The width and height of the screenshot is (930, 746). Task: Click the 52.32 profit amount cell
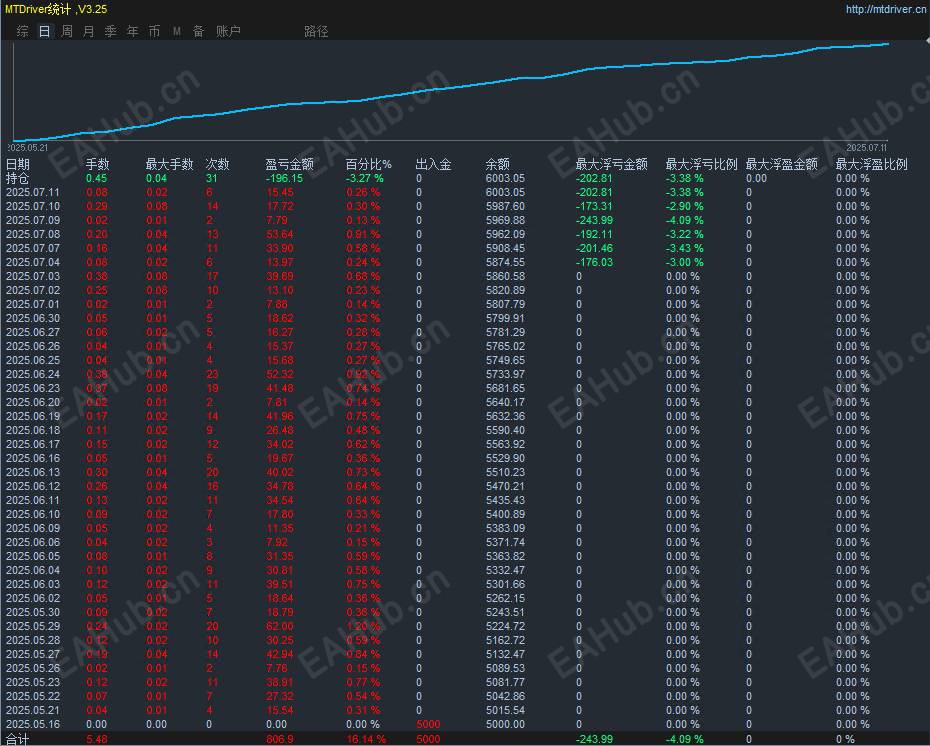point(280,374)
